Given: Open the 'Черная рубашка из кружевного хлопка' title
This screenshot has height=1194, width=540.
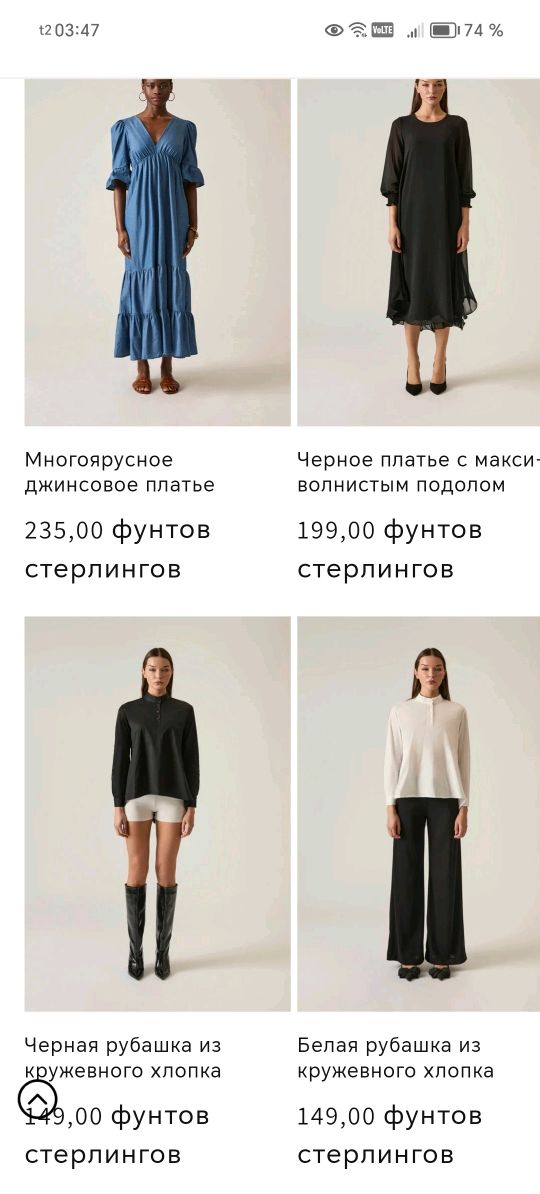Looking at the screenshot, I should [x=123, y=1058].
